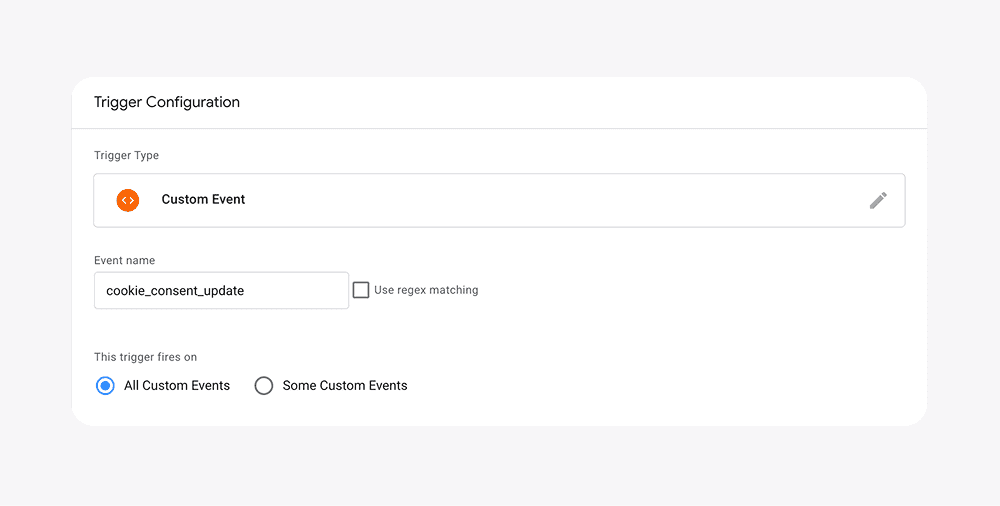
Task: Click the Trigger Type label
Action: [126, 155]
